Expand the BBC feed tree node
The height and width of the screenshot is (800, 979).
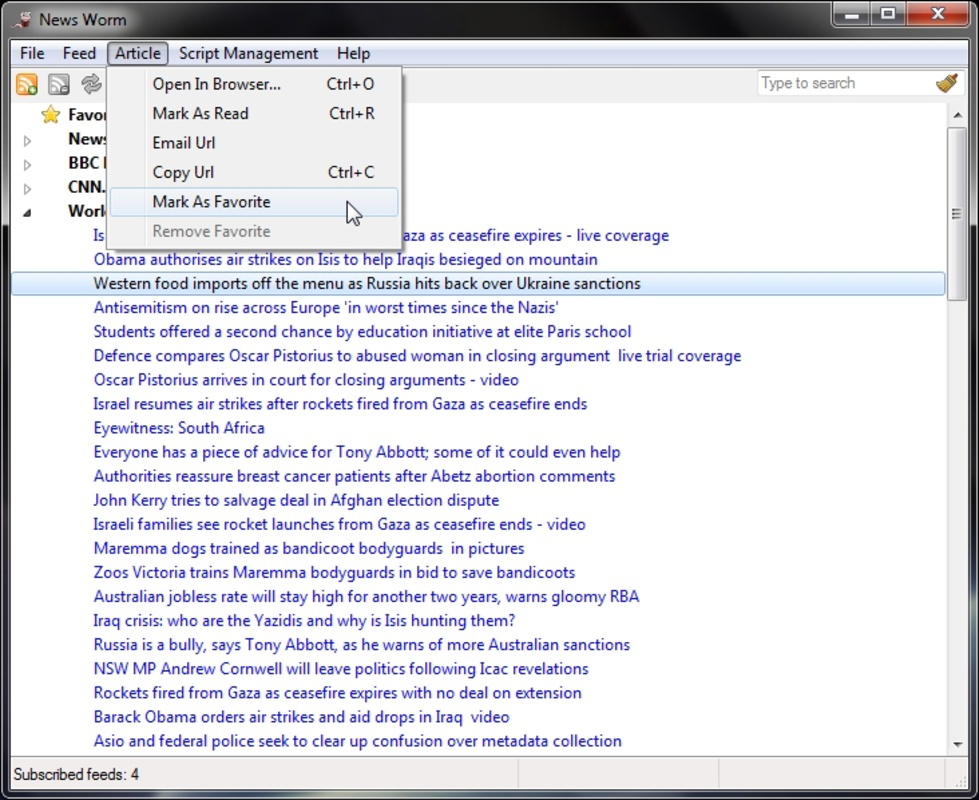coord(27,164)
